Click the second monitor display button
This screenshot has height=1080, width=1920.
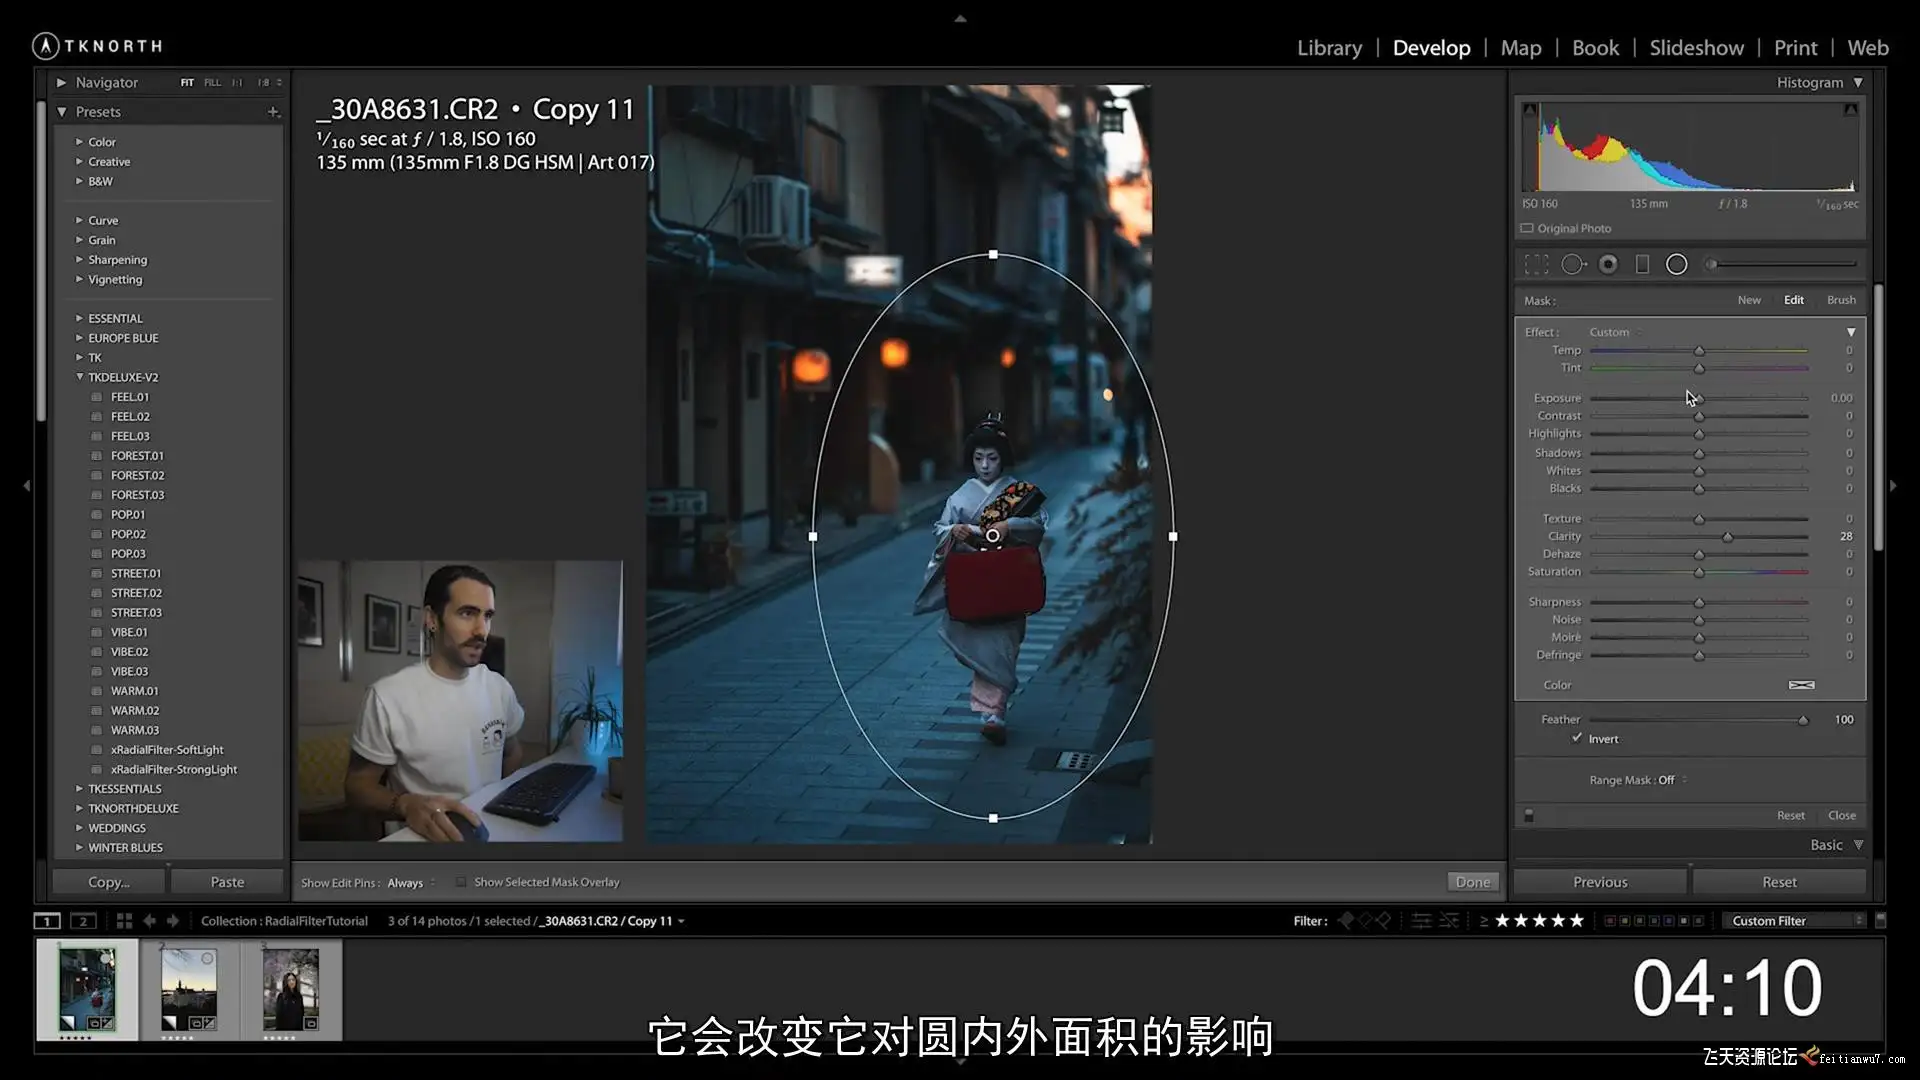click(x=83, y=921)
